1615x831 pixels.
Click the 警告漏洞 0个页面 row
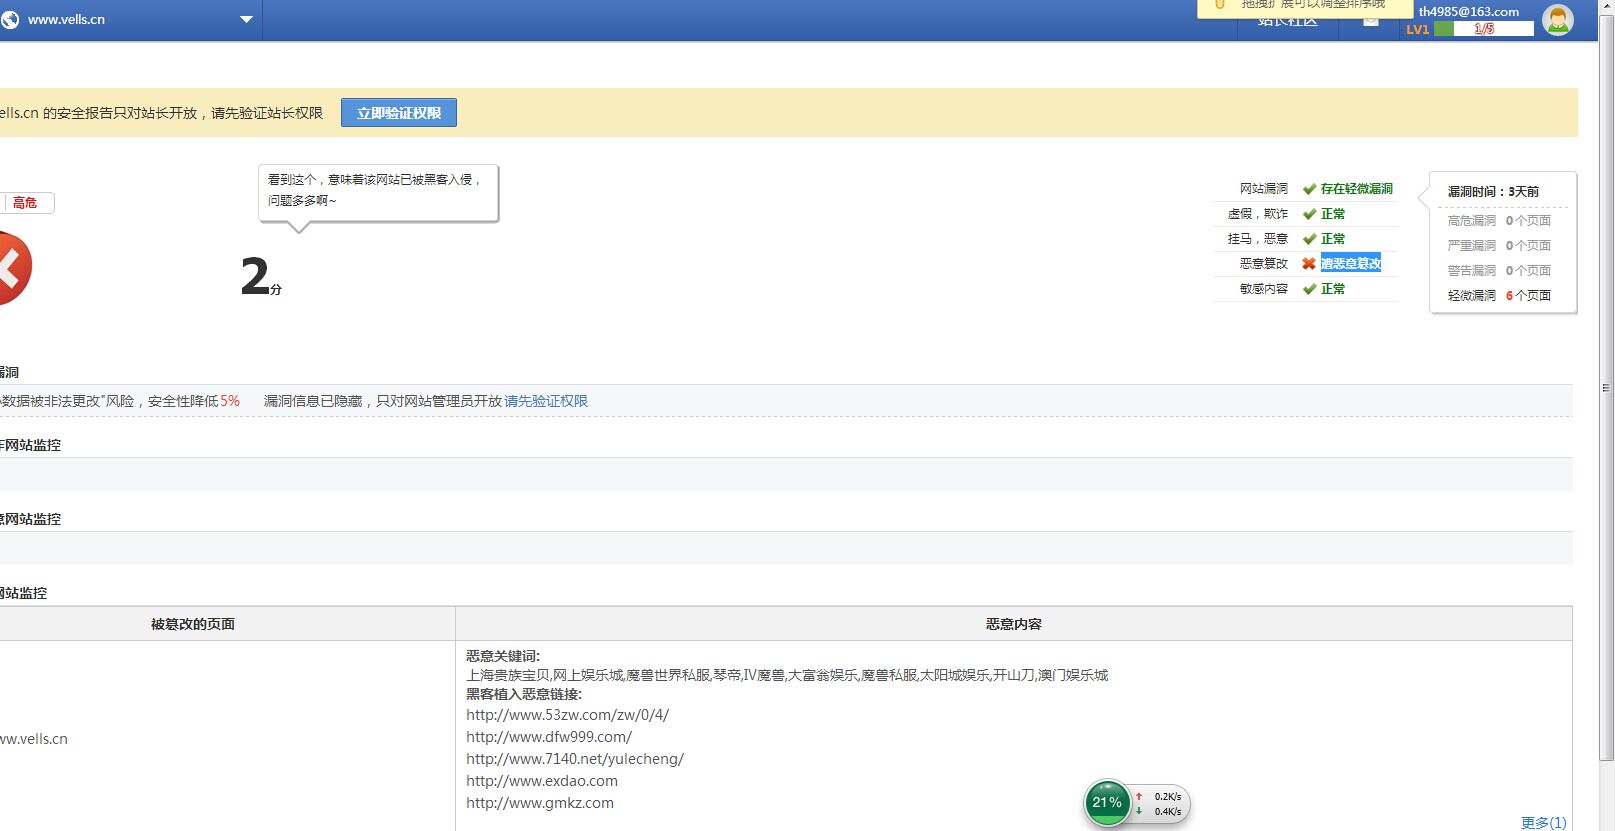point(1499,271)
